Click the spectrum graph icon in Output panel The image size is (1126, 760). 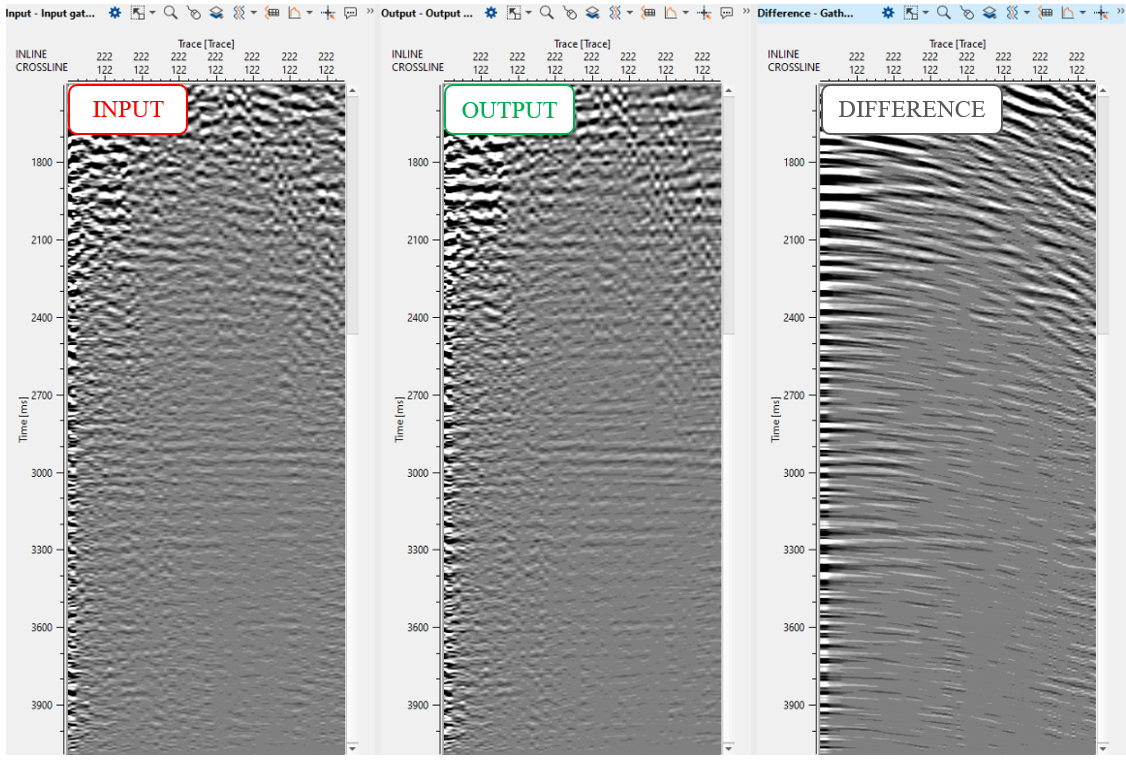coord(670,13)
